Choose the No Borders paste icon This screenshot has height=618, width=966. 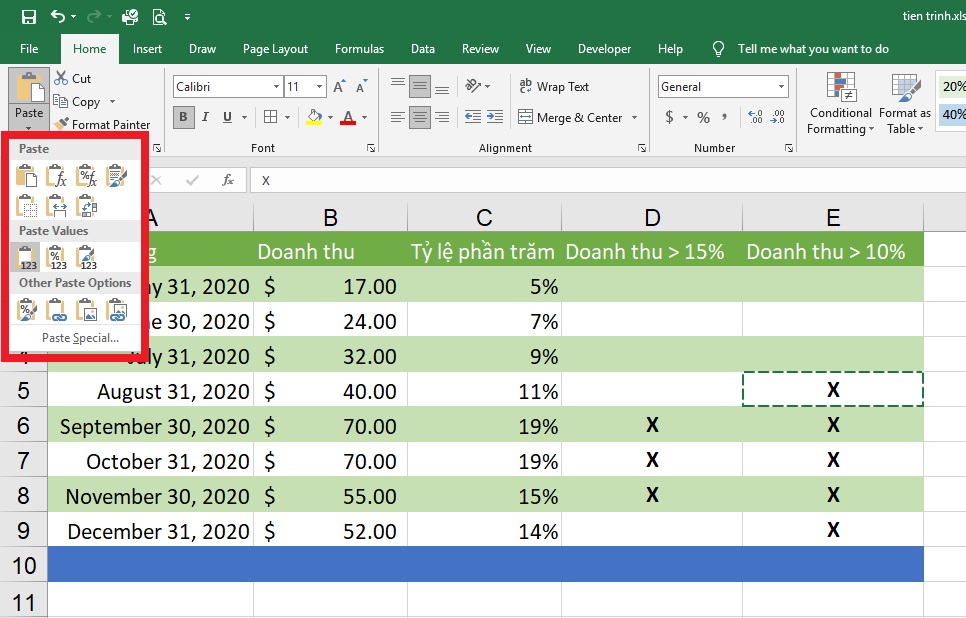click(26, 206)
